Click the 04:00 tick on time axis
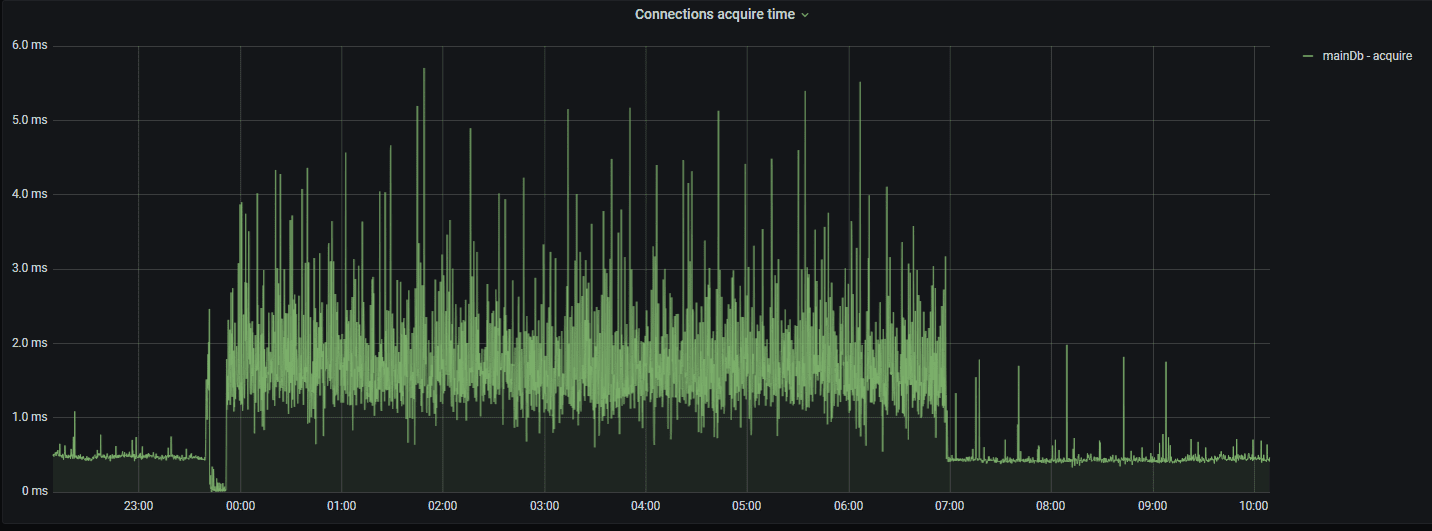 pos(646,506)
